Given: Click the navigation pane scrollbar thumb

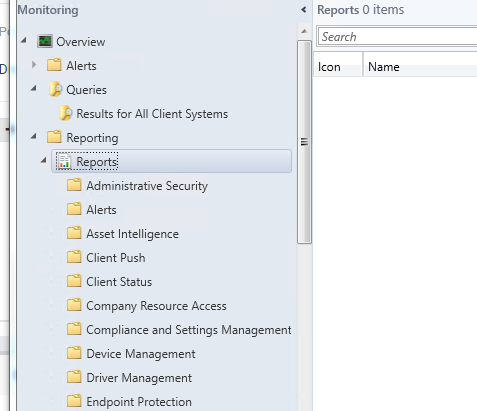Looking at the screenshot, I should tap(304, 142).
